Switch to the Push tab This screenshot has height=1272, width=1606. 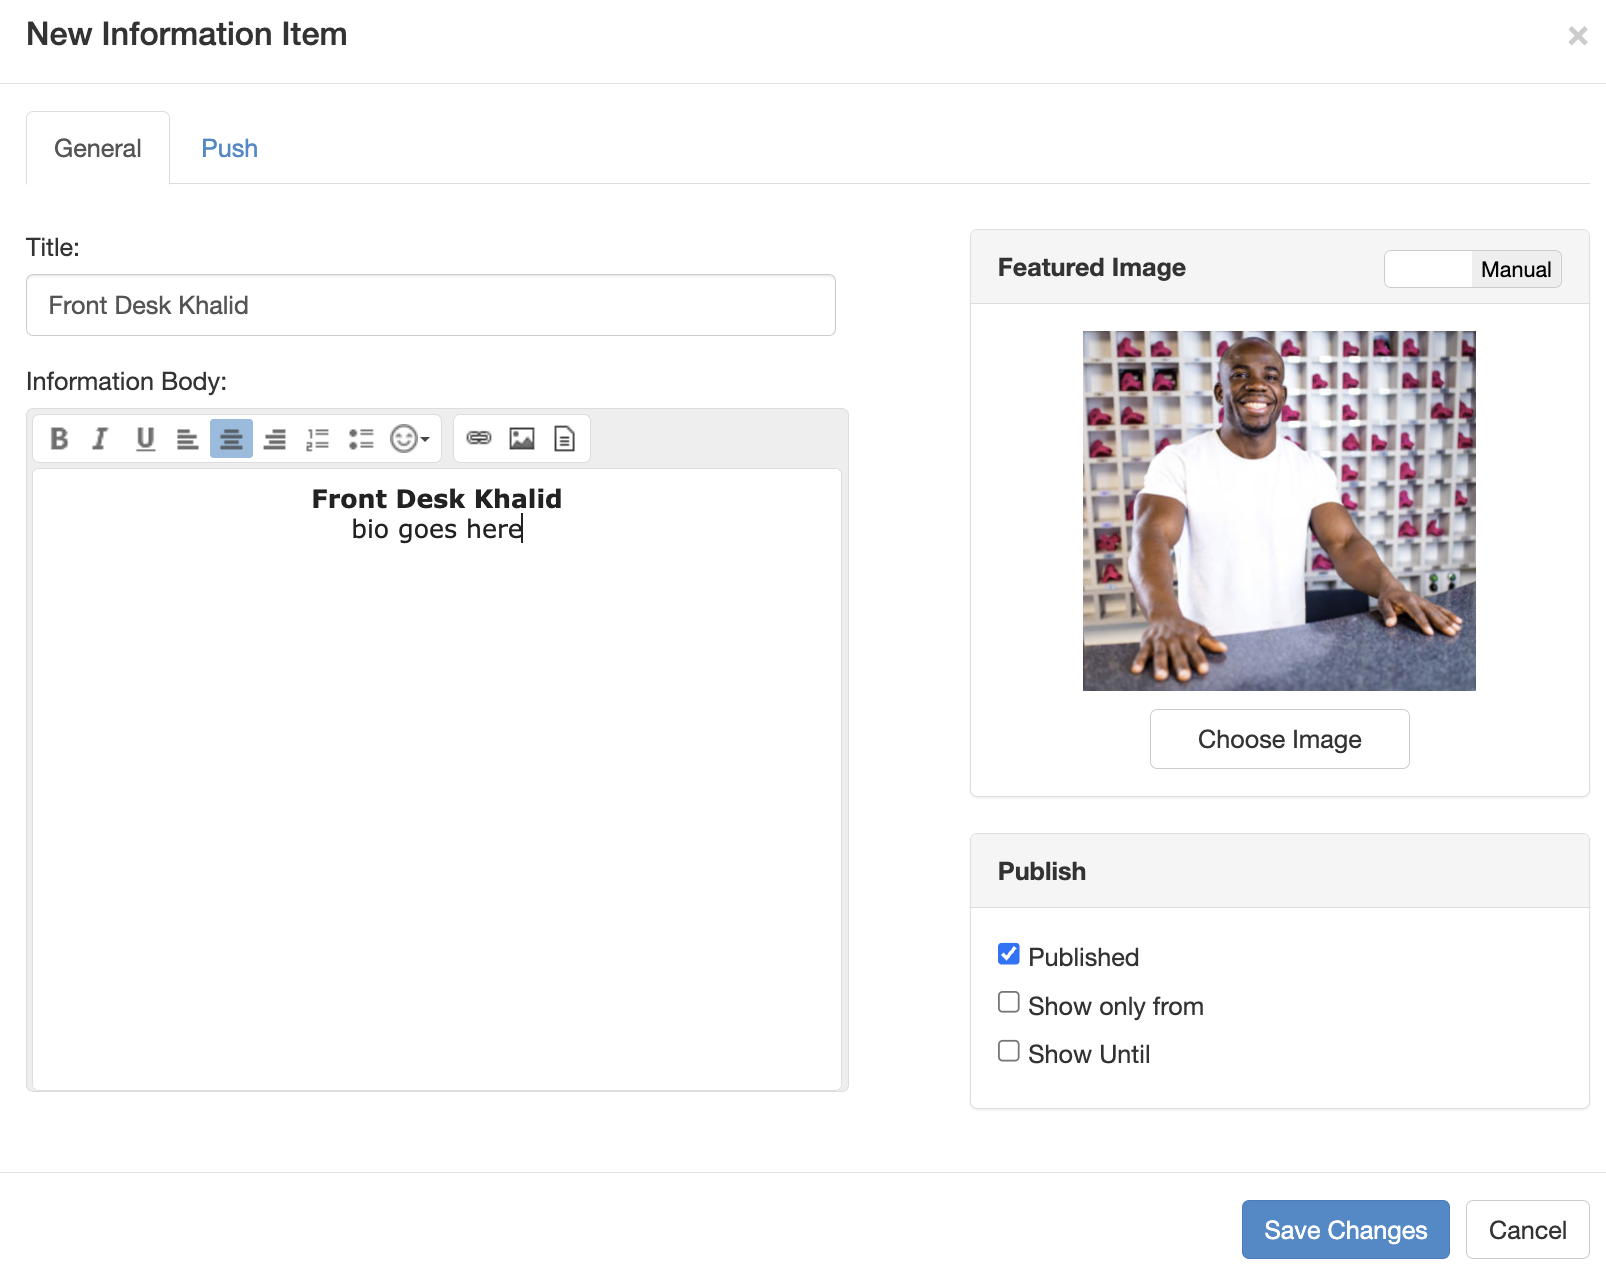coord(229,148)
